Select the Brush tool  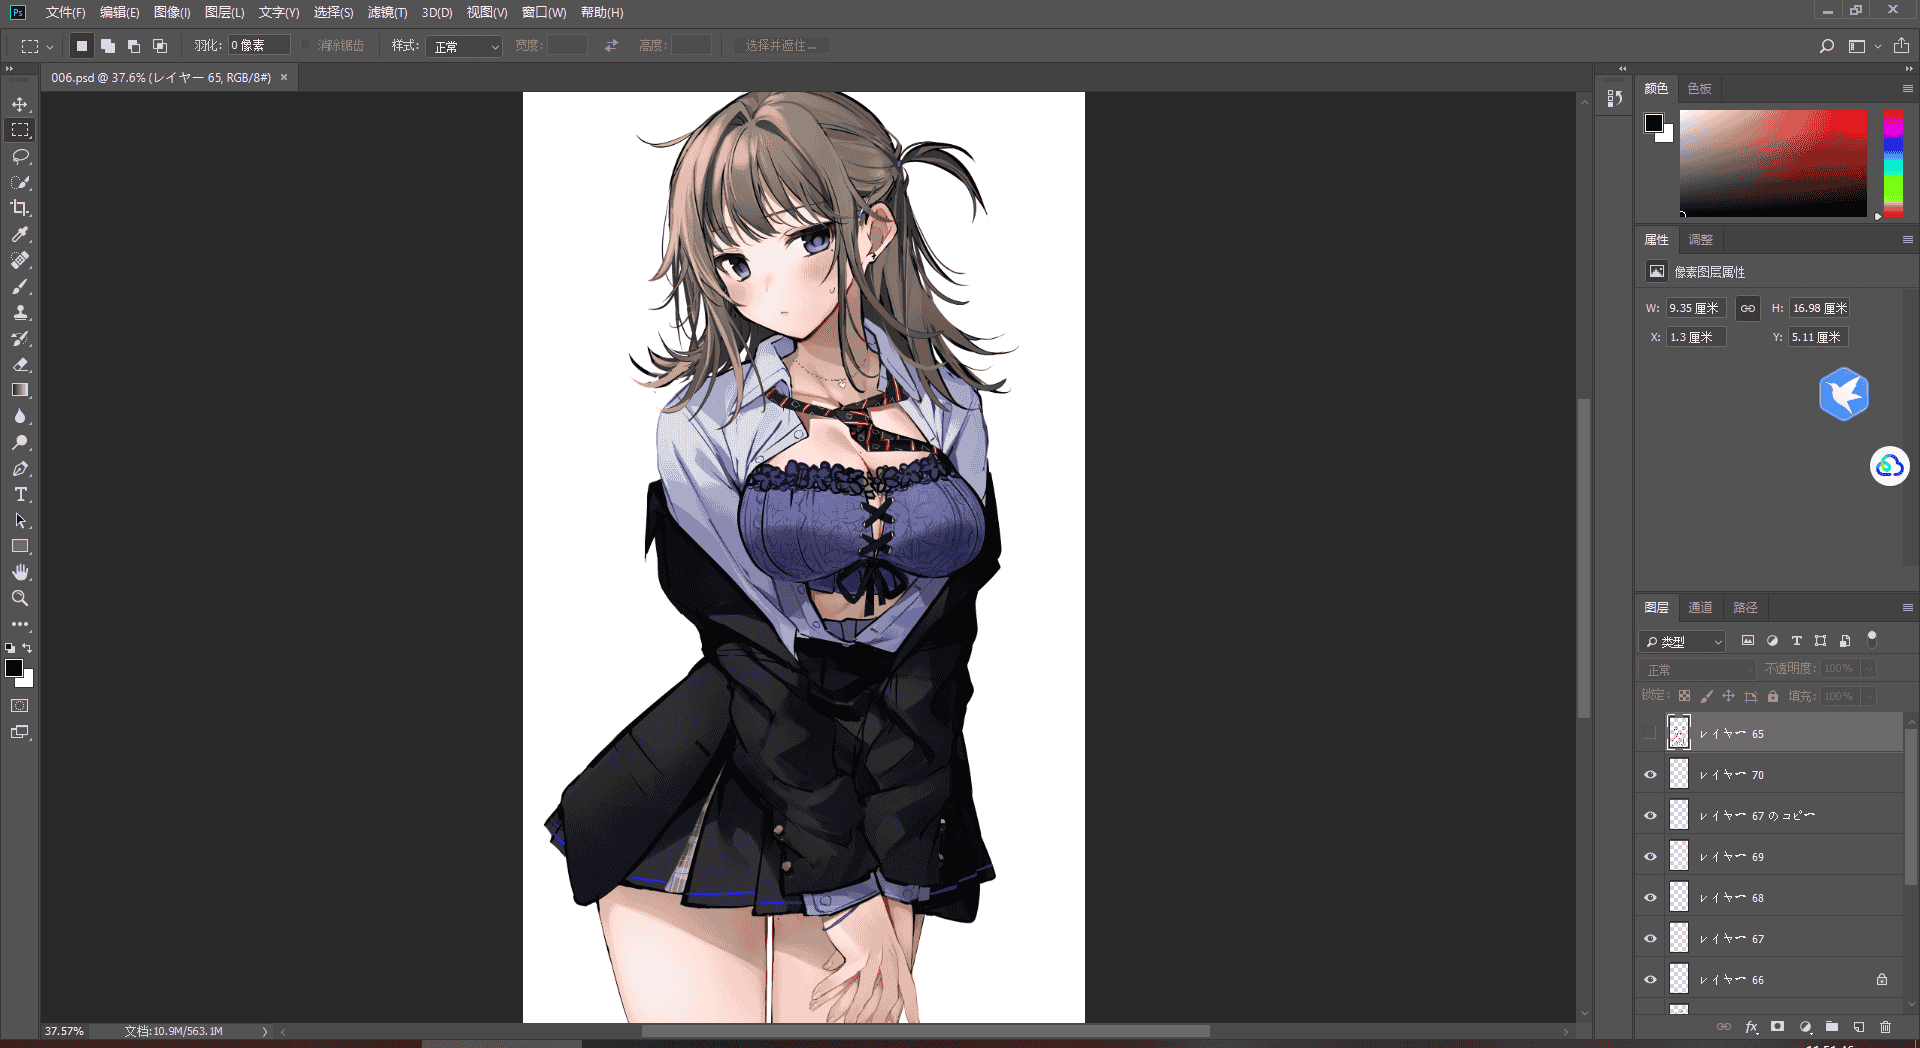pos(20,286)
